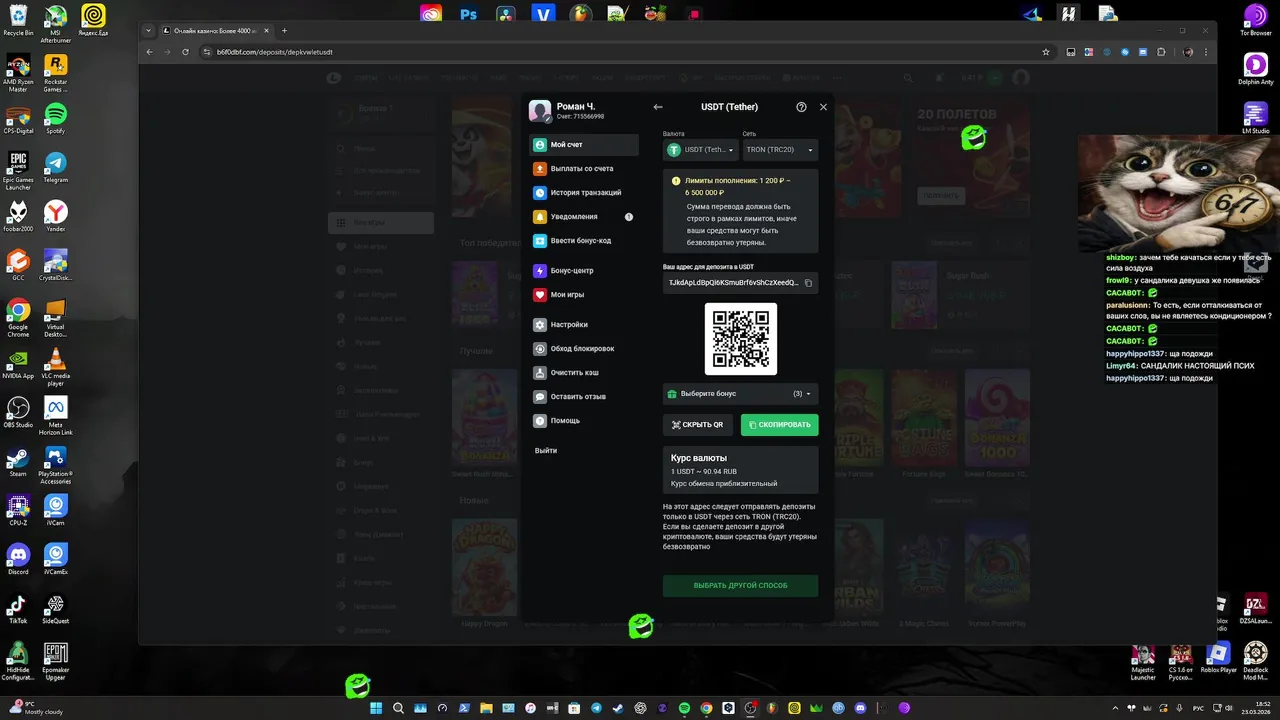Open Spotify desktop shortcut
Viewport: 1280px width, 720px height.
tap(56, 118)
